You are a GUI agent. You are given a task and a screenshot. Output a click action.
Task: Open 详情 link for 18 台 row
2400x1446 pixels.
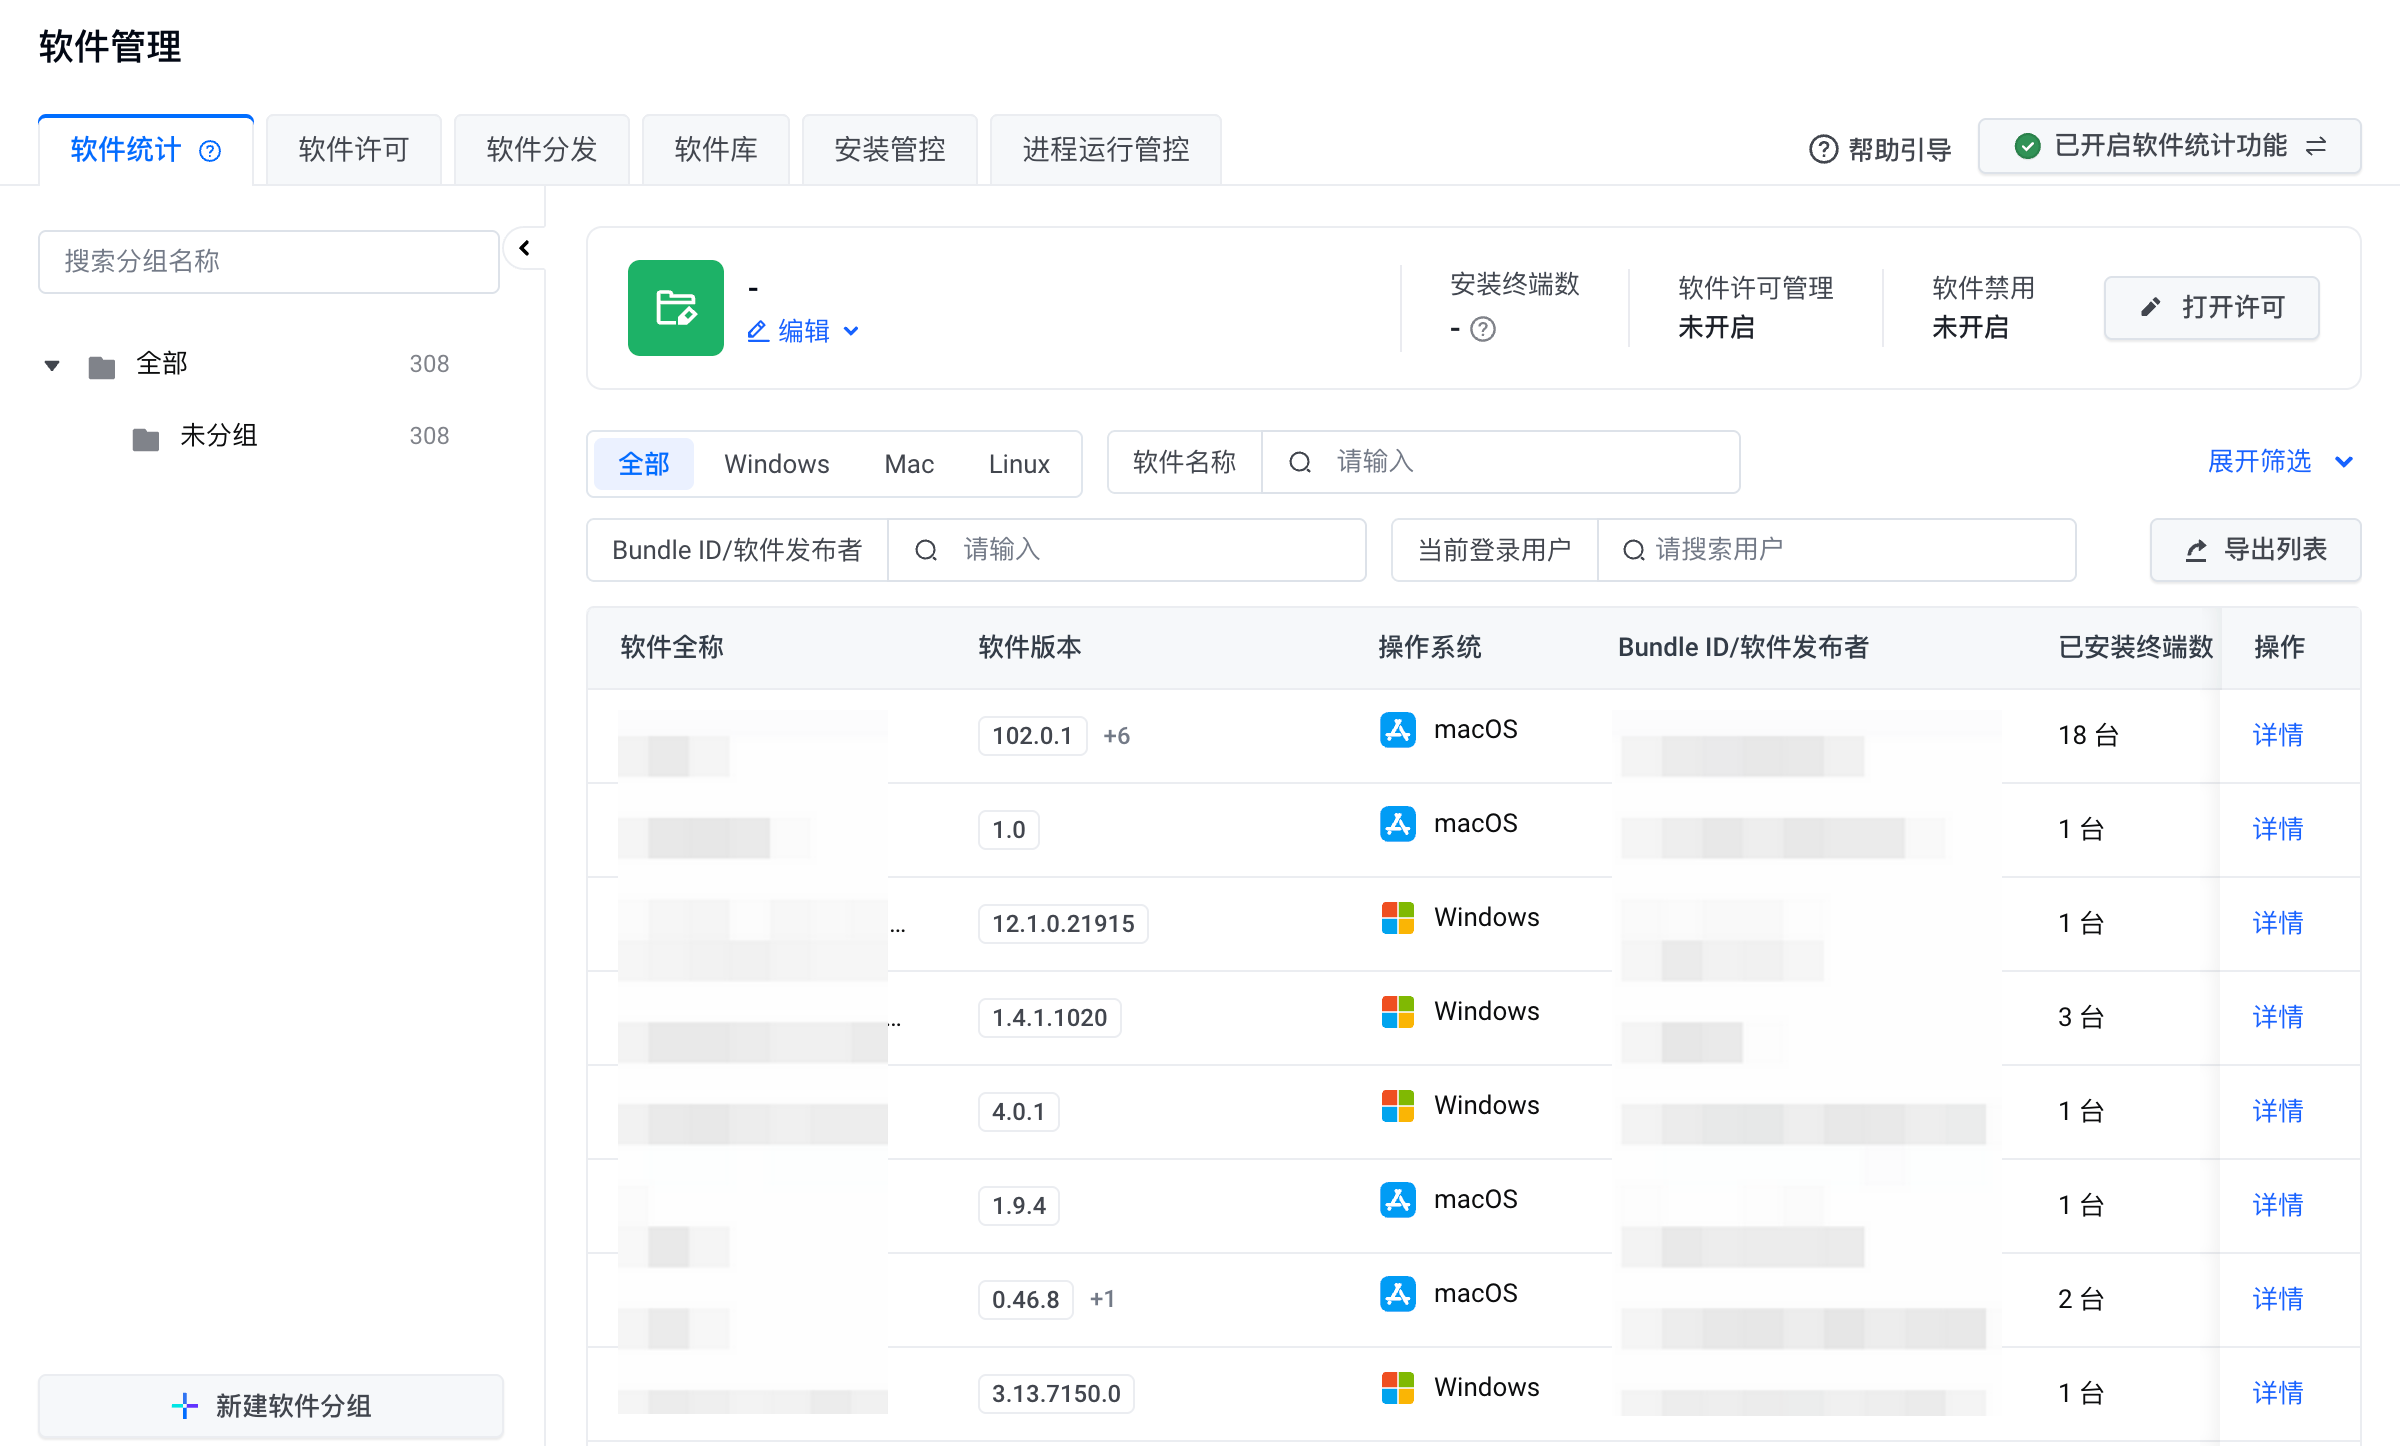coord(2277,735)
